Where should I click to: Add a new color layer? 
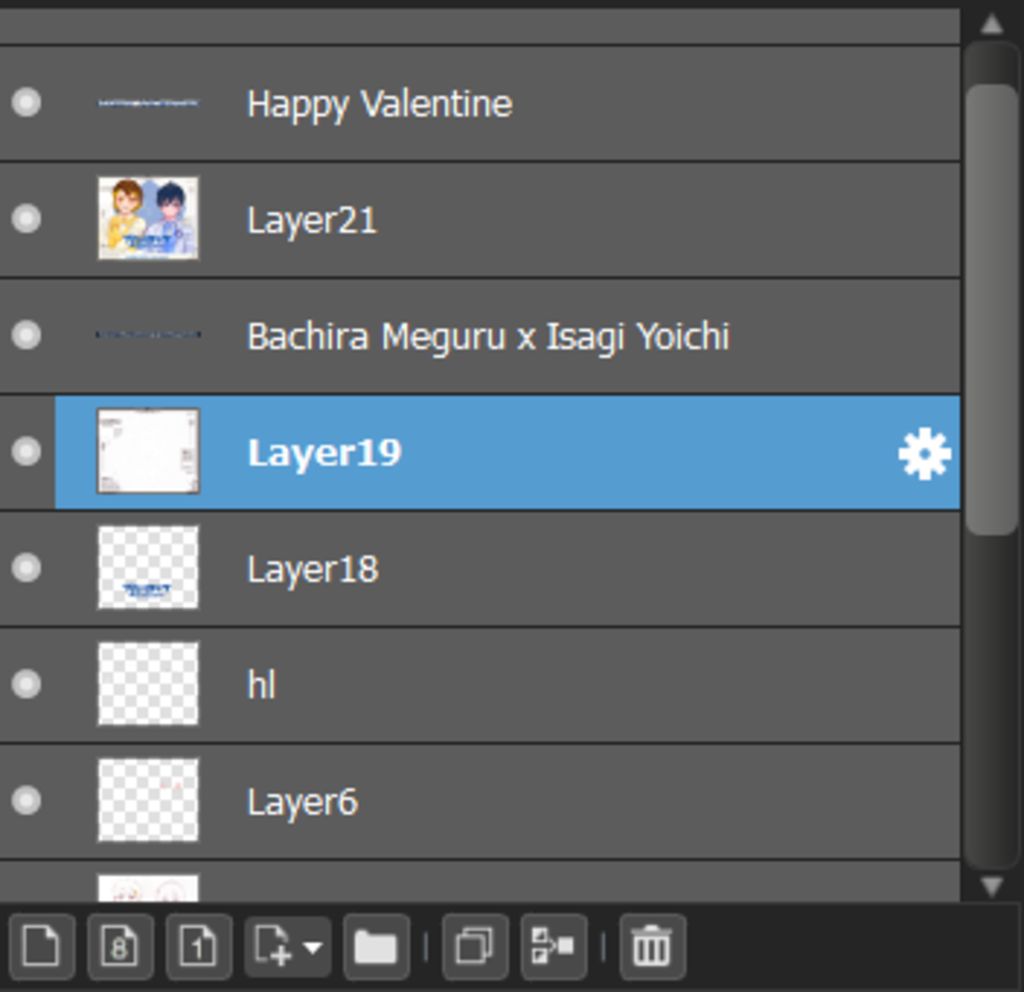click(41, 945)
